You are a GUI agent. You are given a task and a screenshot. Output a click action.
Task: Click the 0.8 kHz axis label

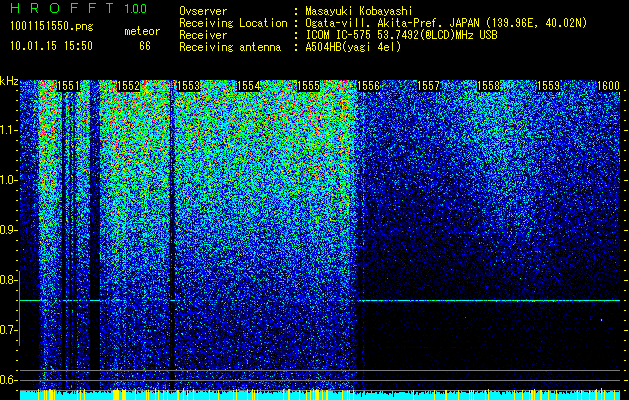pyautogui.click(x=9, y=280)
